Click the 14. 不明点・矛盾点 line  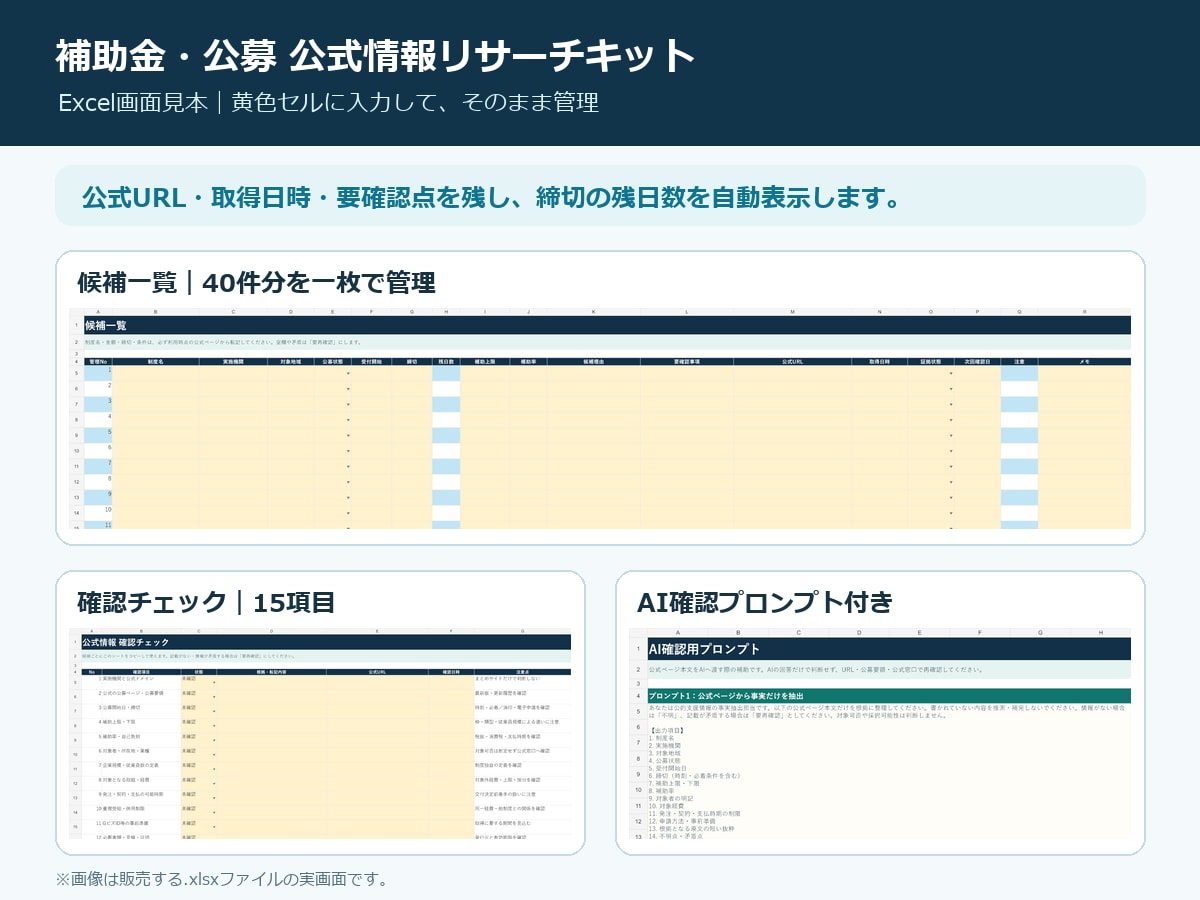click(x=677, y=835)
